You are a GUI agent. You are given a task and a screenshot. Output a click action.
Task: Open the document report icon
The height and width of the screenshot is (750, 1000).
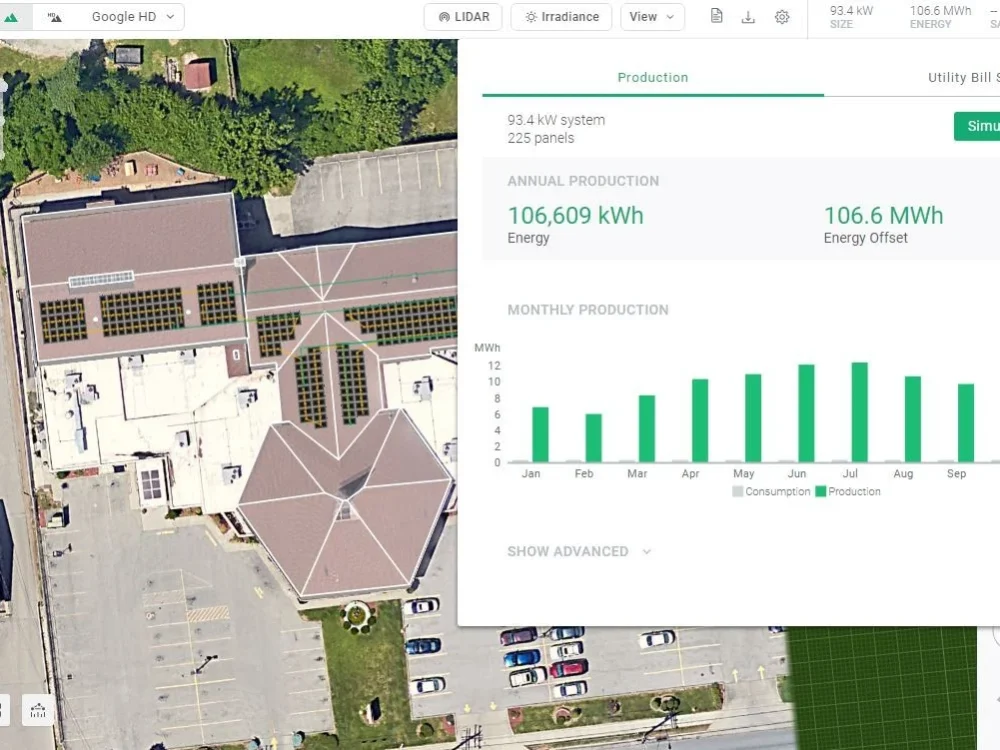716,17
